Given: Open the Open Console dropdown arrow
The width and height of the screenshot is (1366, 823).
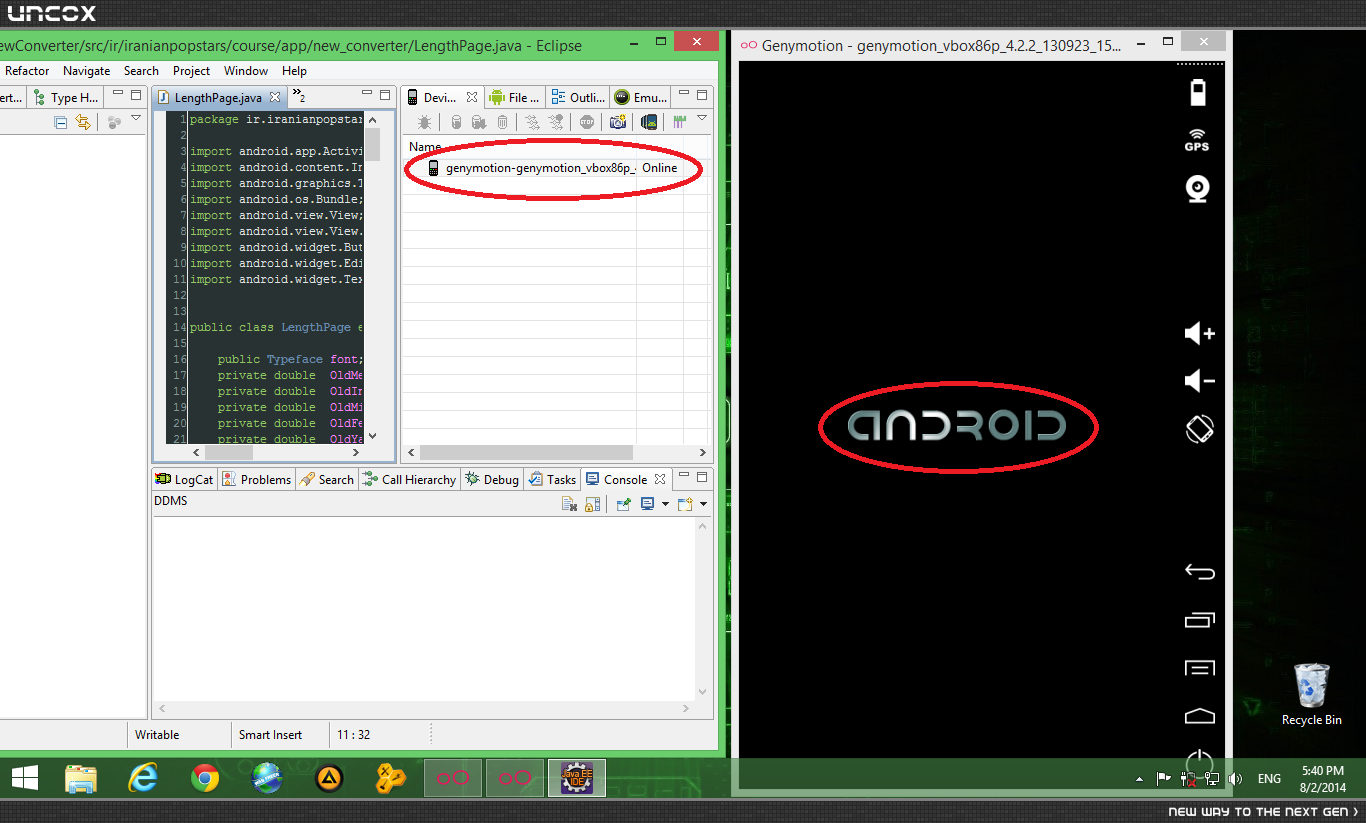Looking at the screenshot, I should point(703,504).
